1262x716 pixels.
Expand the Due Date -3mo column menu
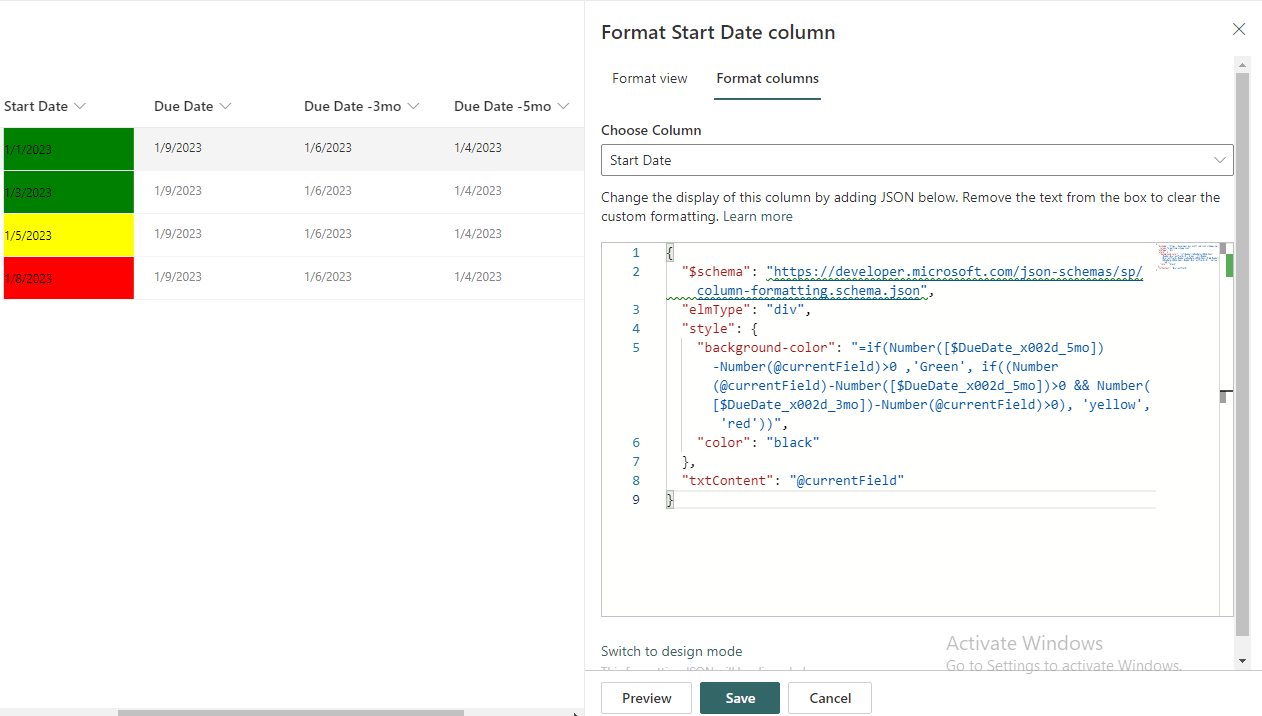[x=412, y=106]
